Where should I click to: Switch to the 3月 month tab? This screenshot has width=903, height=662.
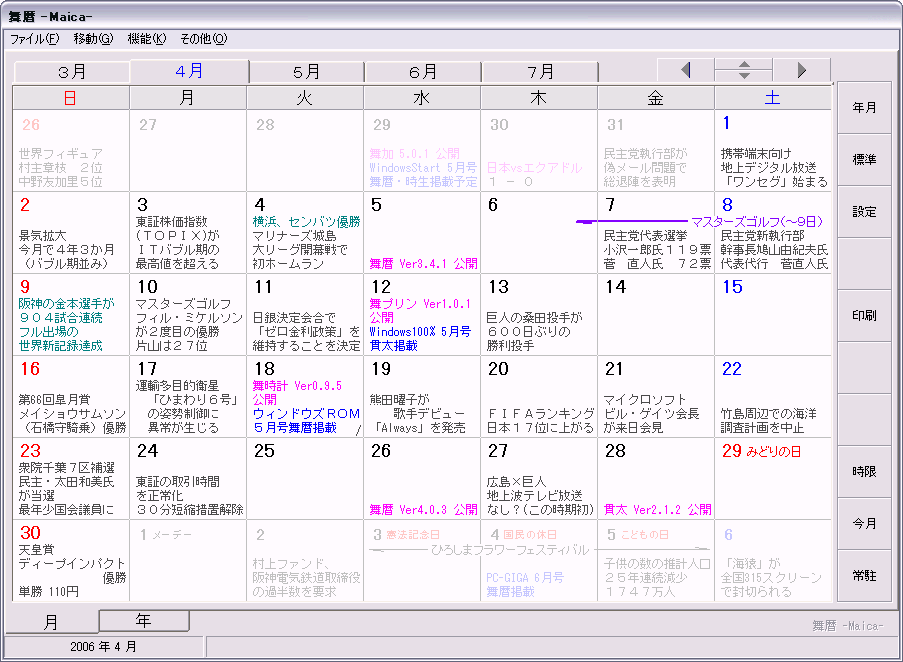click(x=72, y=72)
